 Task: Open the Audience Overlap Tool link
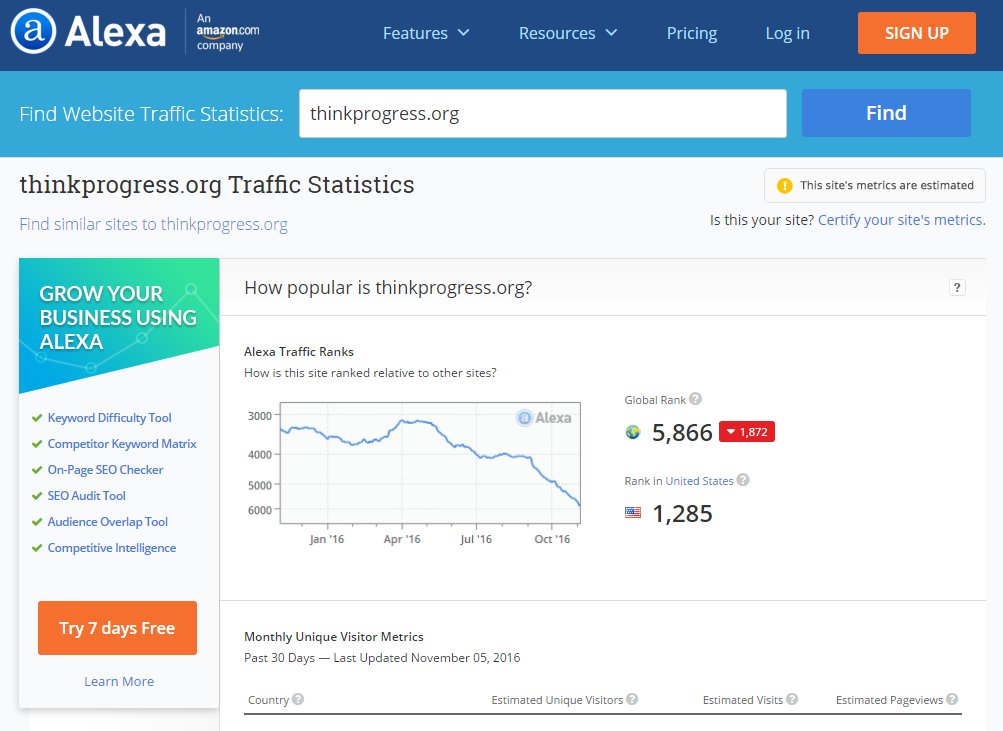(x=107, y=521)
